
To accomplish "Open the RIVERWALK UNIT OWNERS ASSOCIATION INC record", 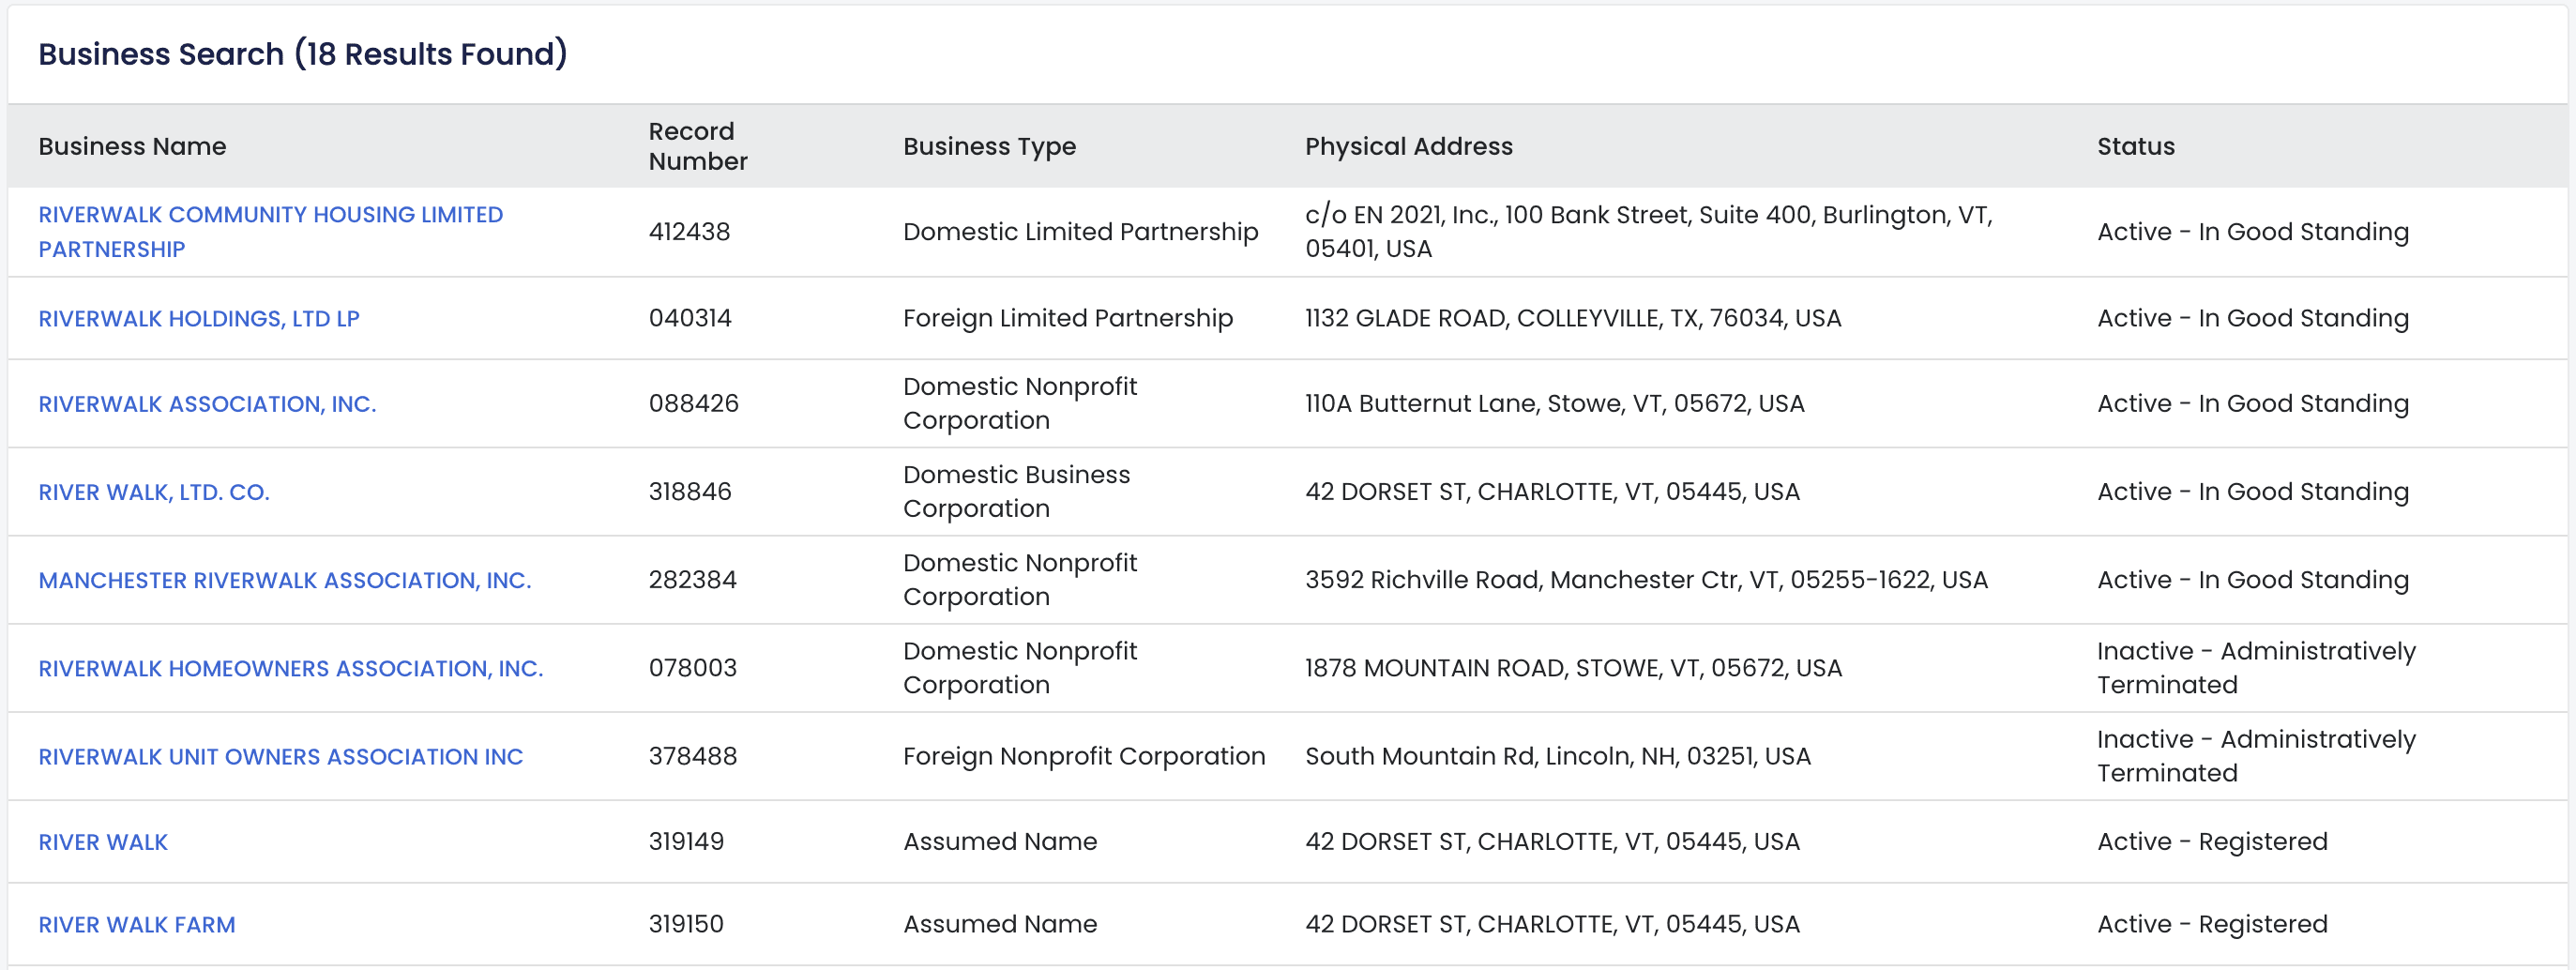I will [x=280, y=756].
